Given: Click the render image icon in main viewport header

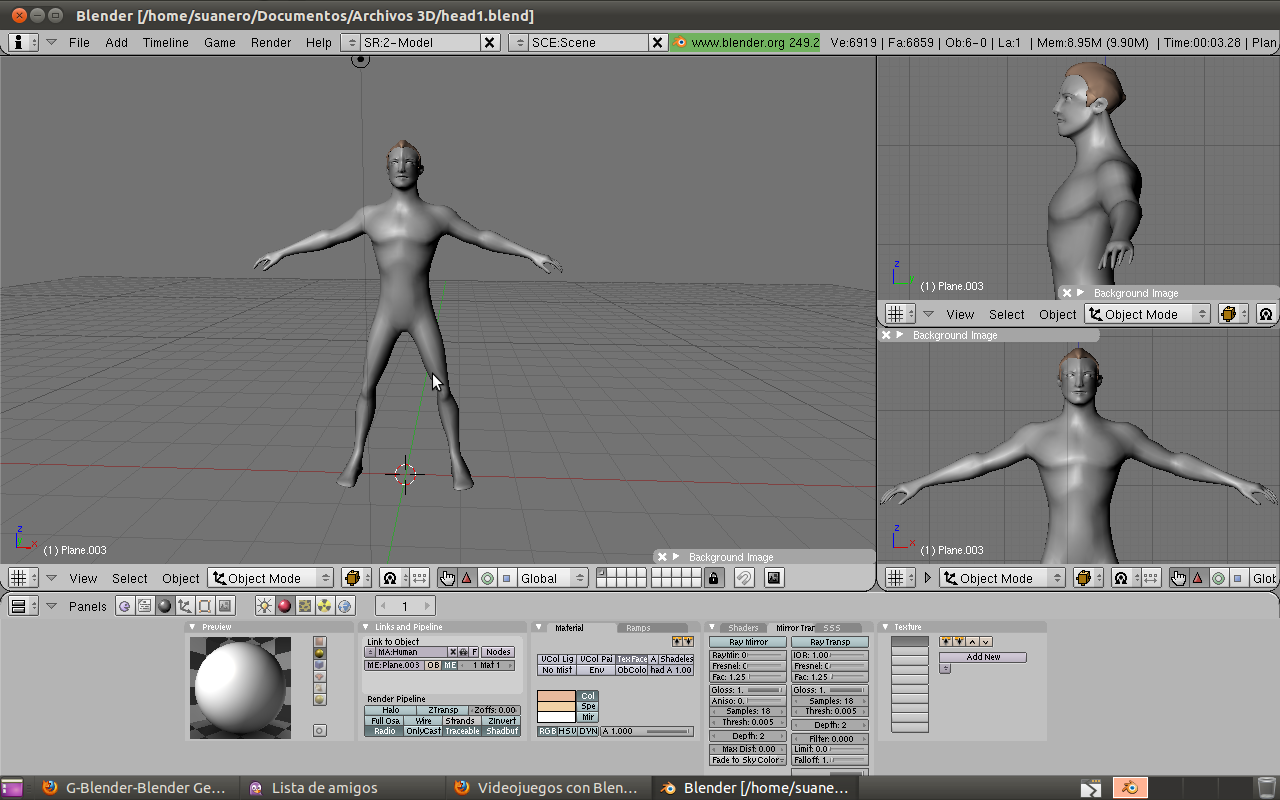Looking at the screenshot, I should [x=773, y=578].
